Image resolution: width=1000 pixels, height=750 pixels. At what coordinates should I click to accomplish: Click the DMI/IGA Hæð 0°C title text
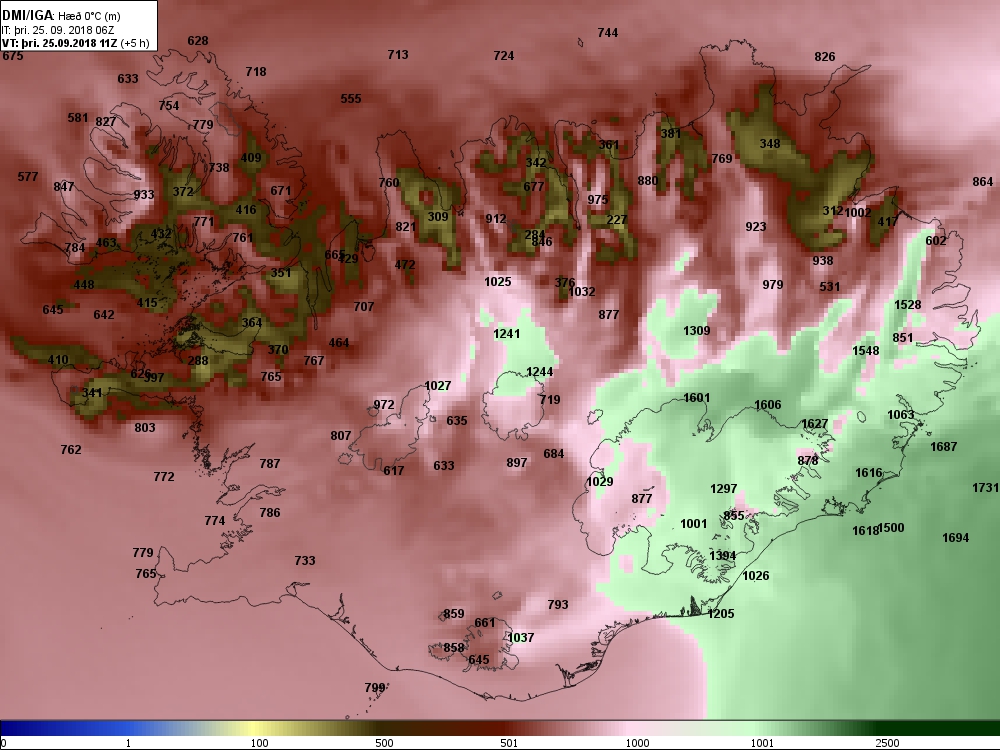[x=61, y=15]
